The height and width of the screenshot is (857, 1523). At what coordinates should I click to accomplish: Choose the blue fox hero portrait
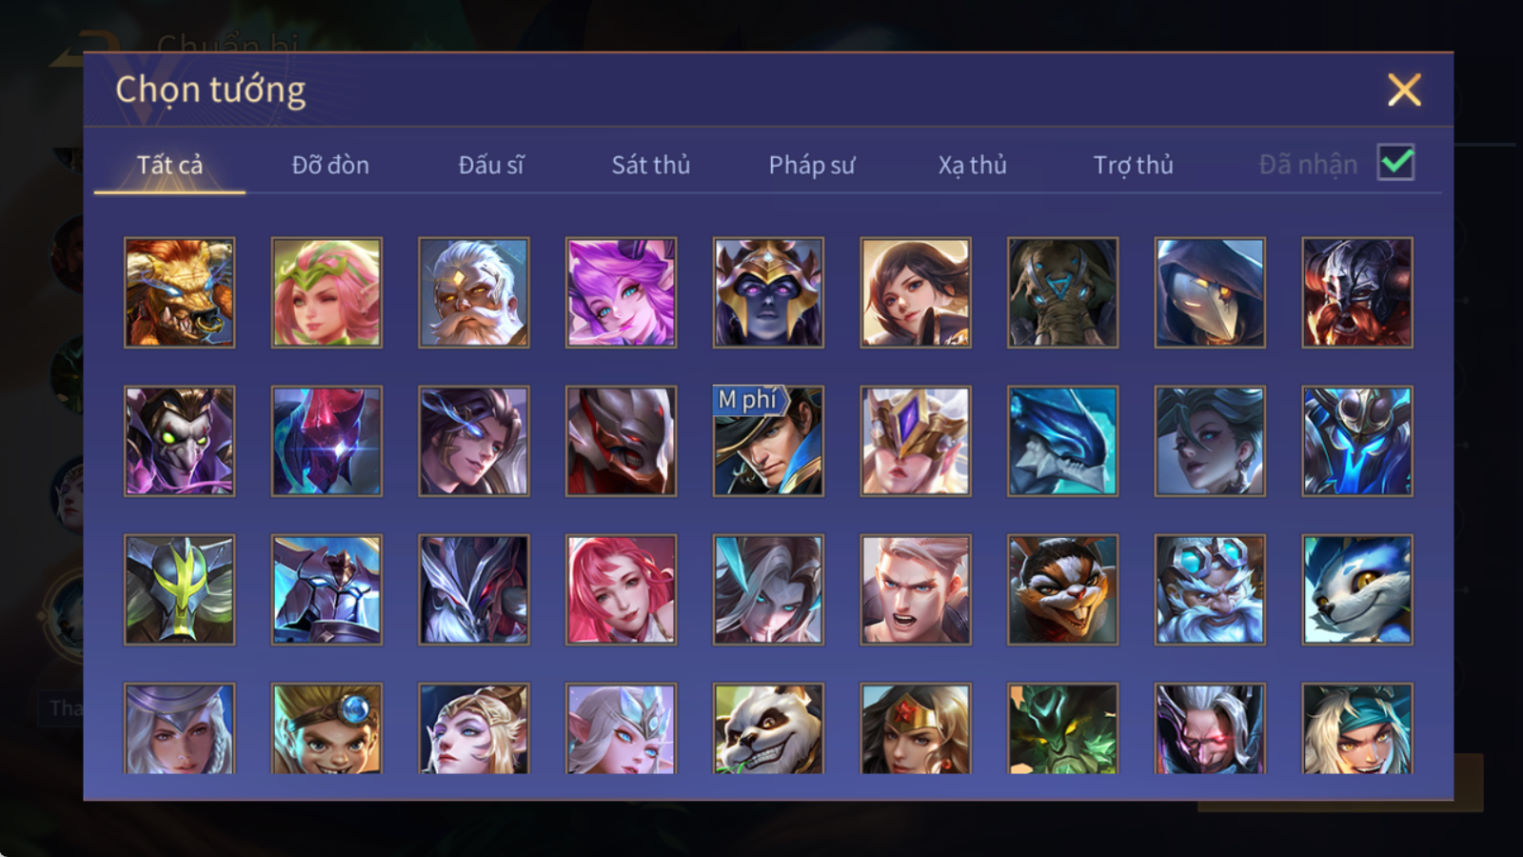tap(1357, 590)
